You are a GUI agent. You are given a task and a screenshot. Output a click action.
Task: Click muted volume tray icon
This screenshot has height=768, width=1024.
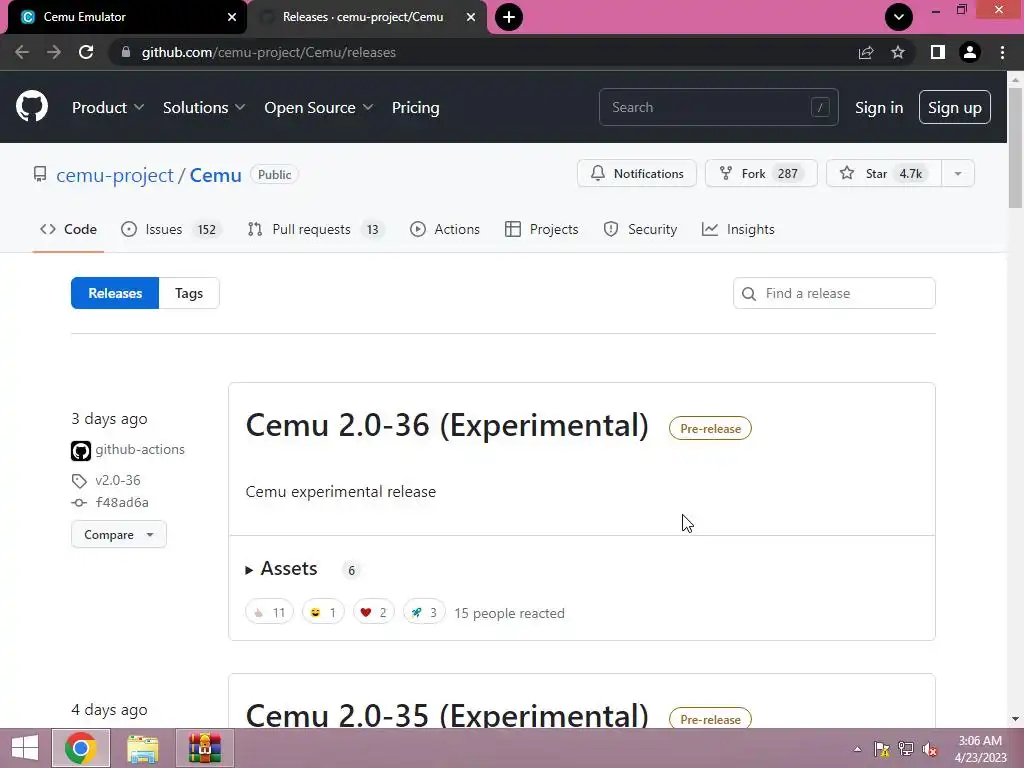[x=930, y=749]
